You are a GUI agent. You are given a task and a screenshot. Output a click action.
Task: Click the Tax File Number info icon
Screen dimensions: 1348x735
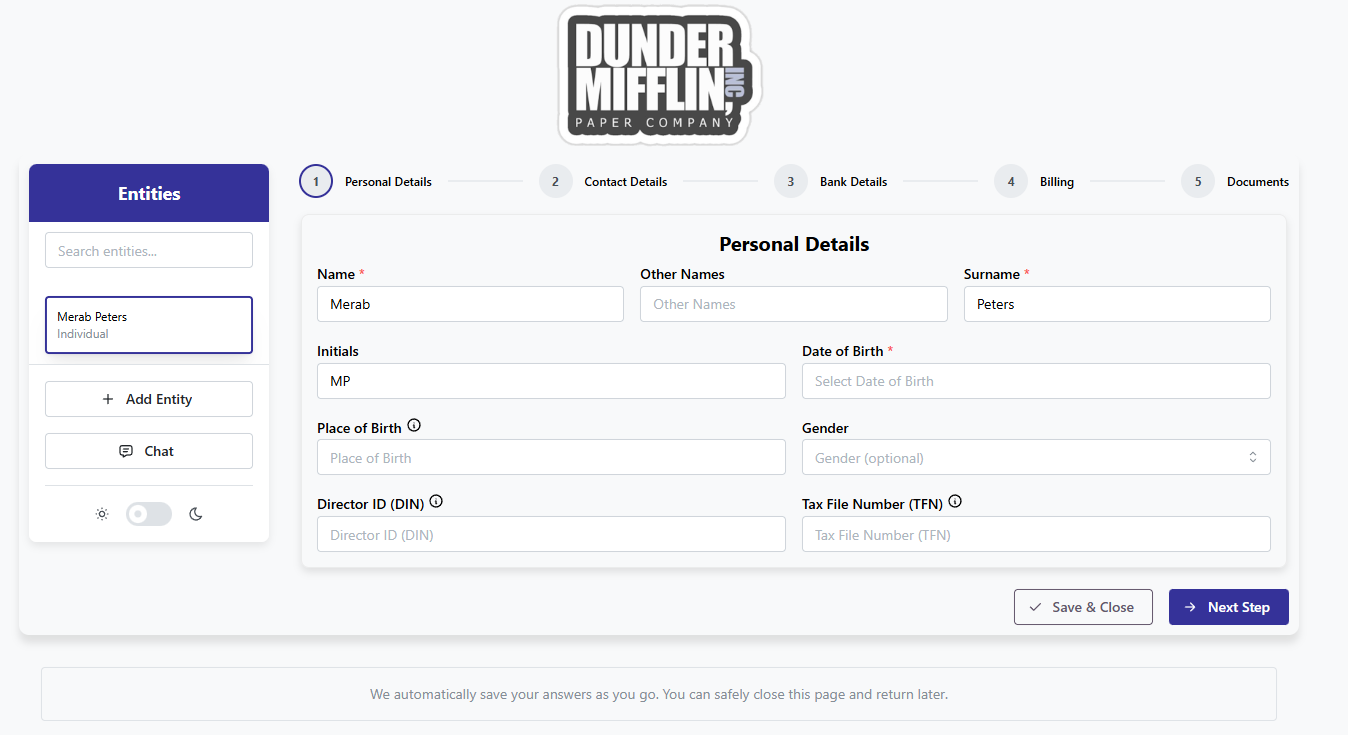point(955,502)
